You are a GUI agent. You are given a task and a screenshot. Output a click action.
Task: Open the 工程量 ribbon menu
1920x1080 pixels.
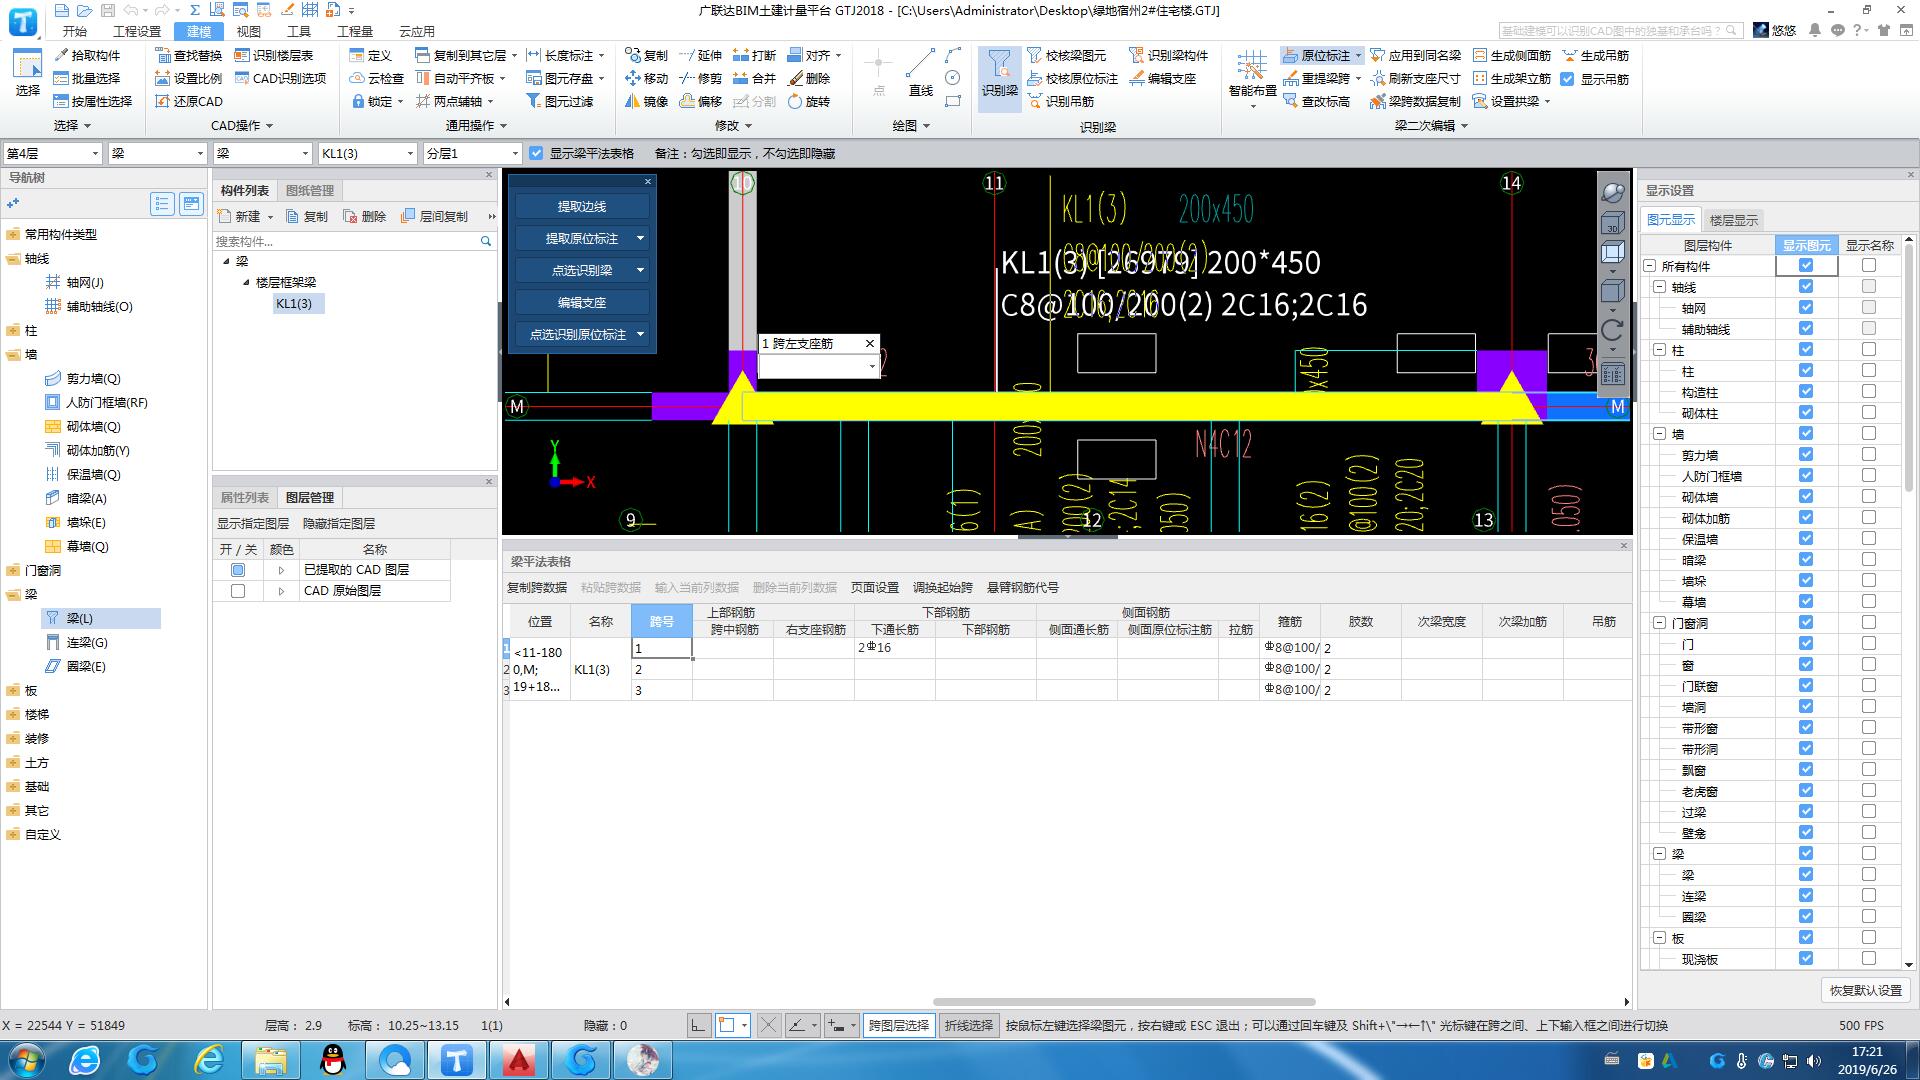(x=354, y=31)
